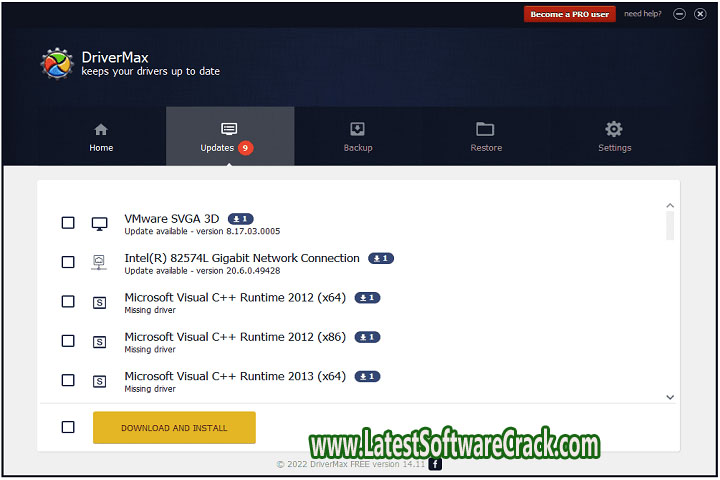The height and width of the screenshot is (480, 720).
Task: Click the Facebook icon in footer
Action: (x=435, y=464)
